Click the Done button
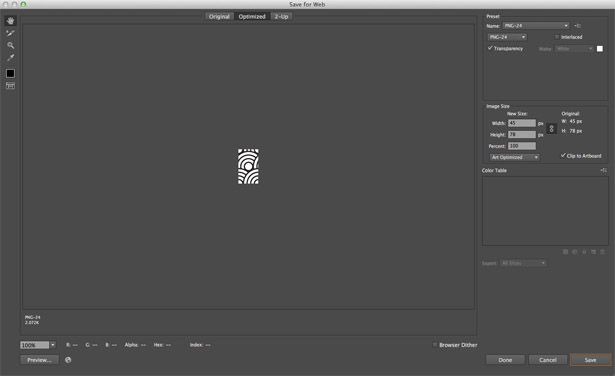 505,360
